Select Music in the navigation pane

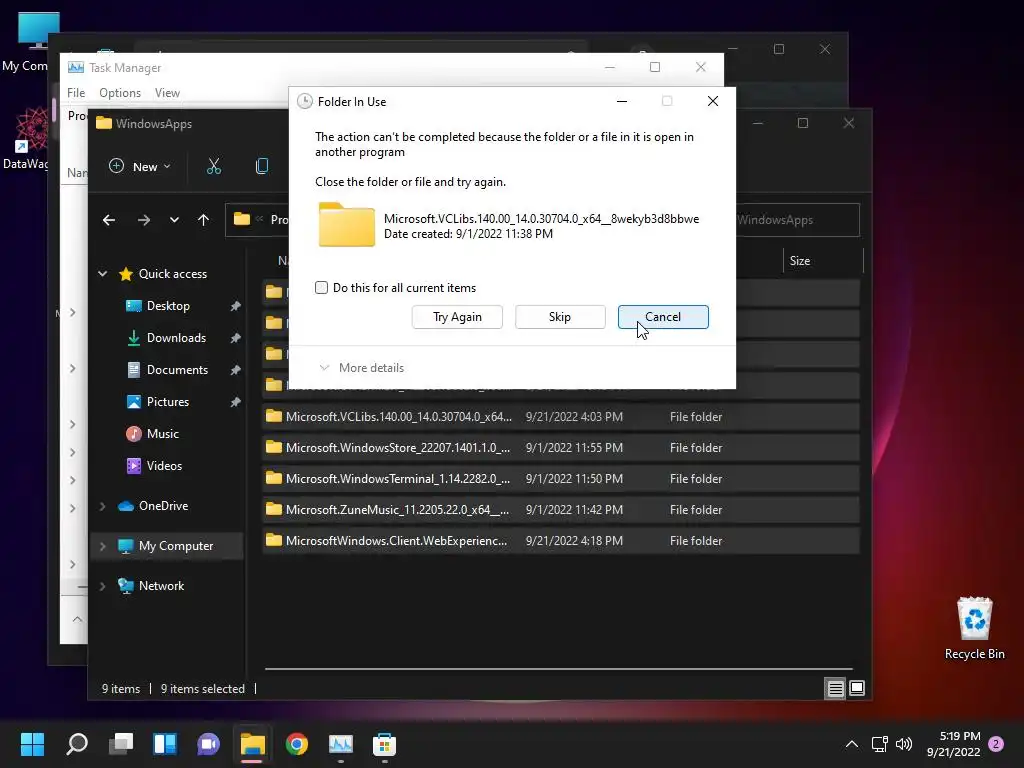[163, 434]
